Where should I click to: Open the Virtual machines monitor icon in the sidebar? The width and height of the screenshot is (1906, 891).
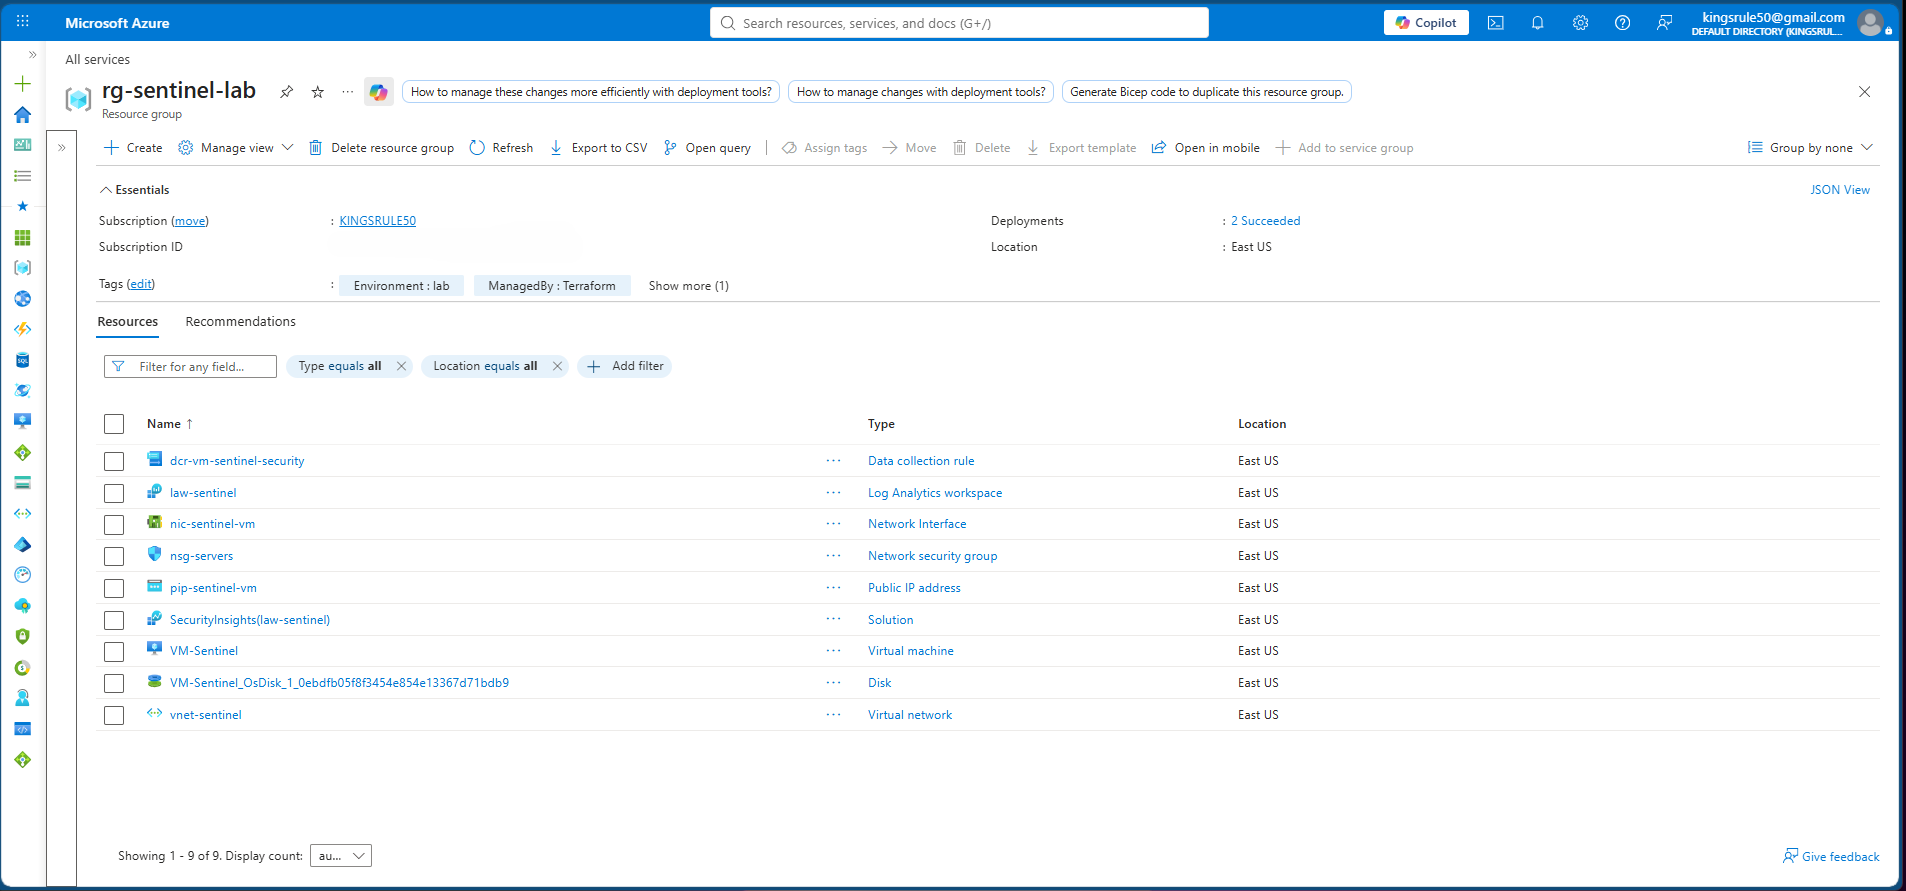22,421
